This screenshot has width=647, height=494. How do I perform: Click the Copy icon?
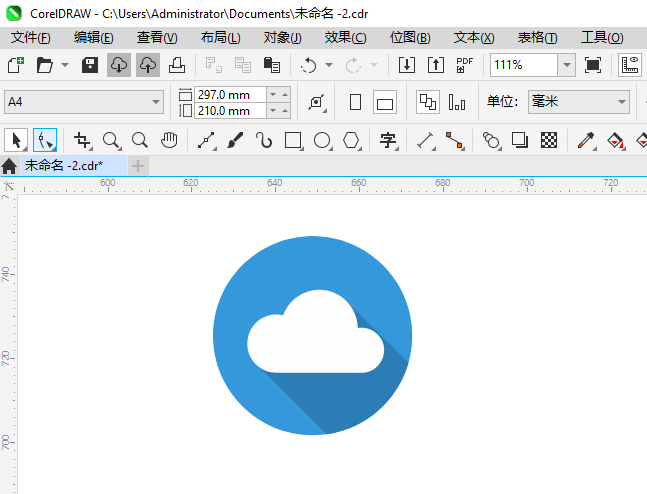point(243,65)
